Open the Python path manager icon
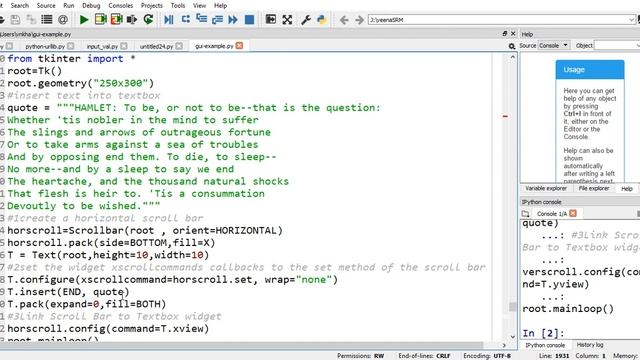Screen dimensions: 640x360 click(x=322, y=19)
